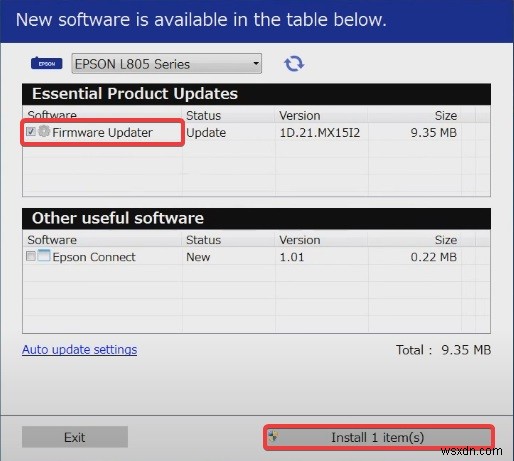Click the Version column header in Essential Product Updates

click(300, 116)
